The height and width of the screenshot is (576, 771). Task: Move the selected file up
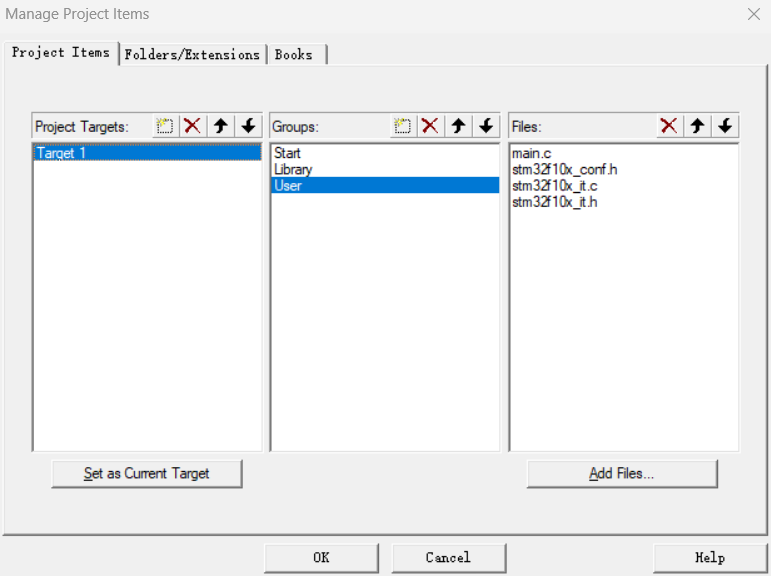click(x=697, y=126)
